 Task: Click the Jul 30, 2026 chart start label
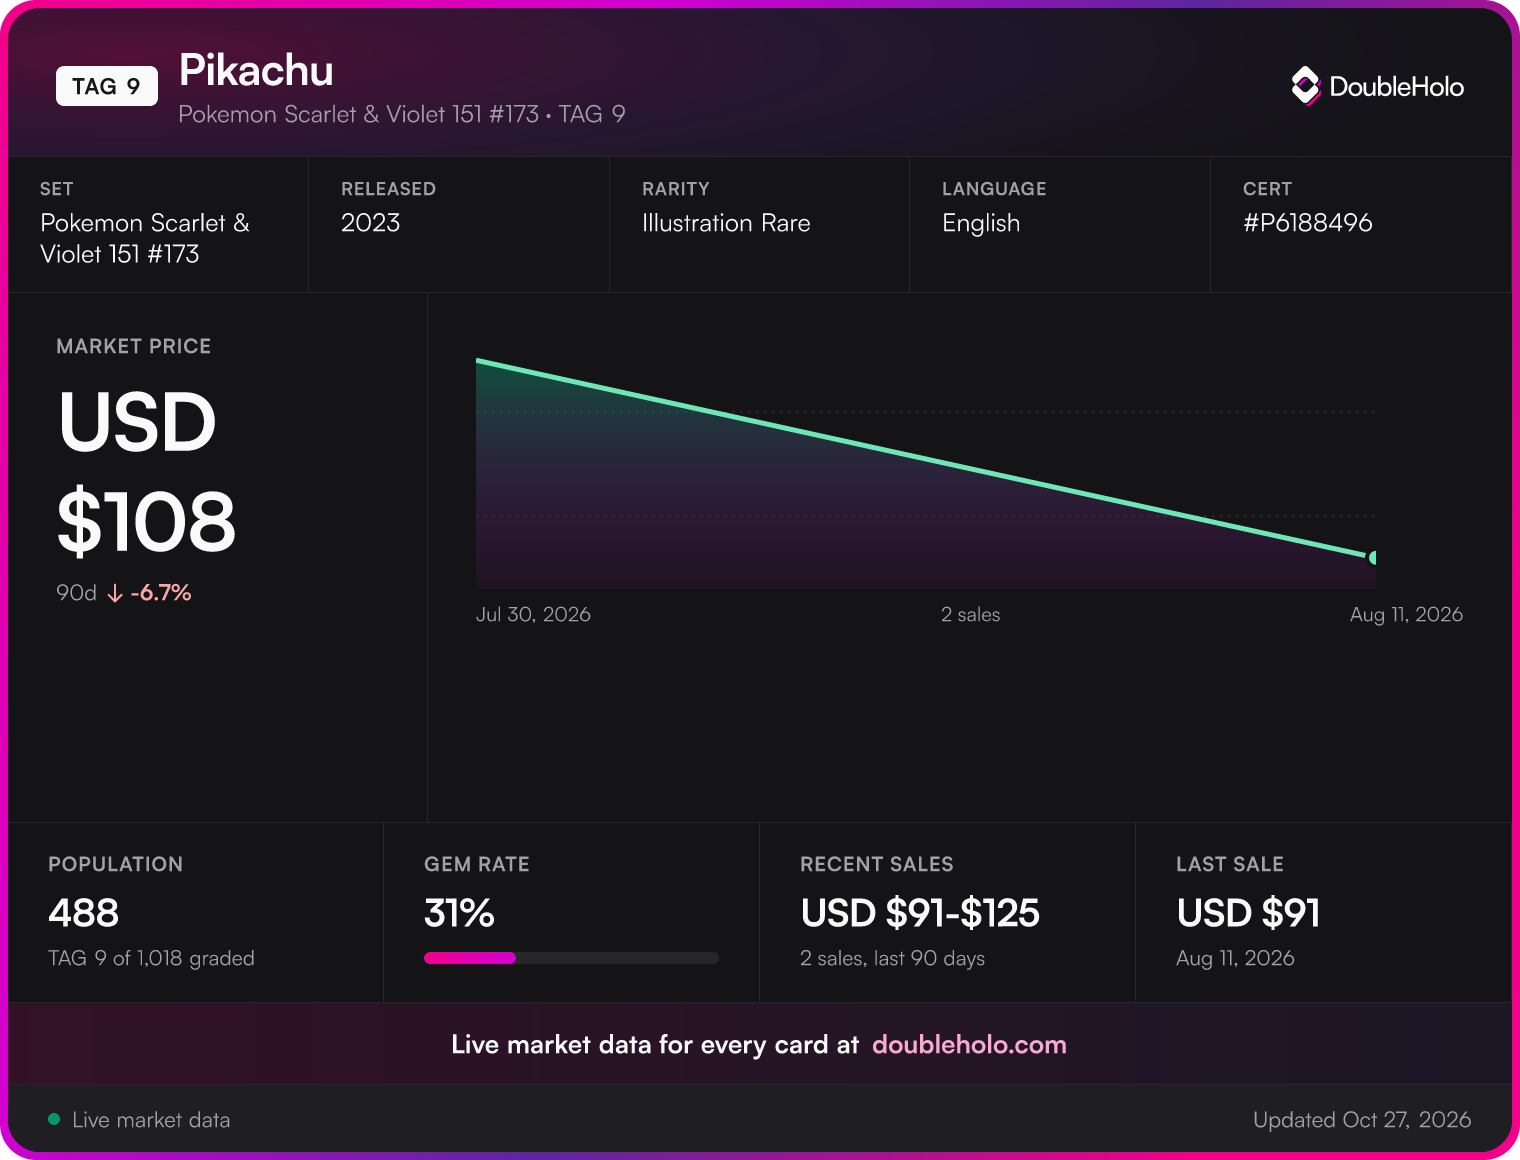pos(533,614)
